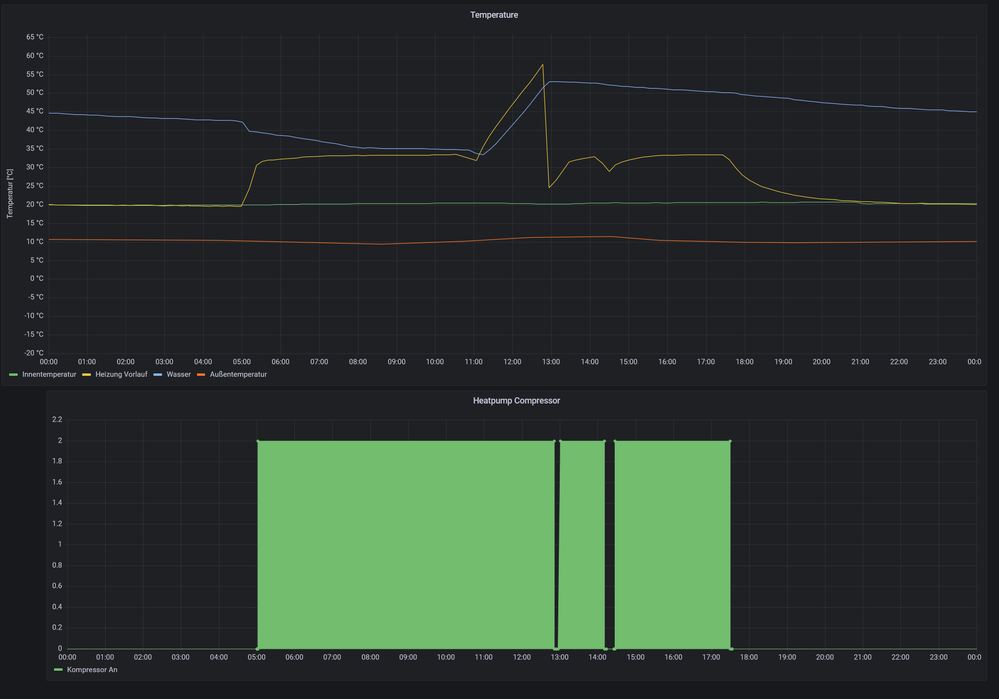Click 18:00 on the Temperature panel time axis

(745, 362)
